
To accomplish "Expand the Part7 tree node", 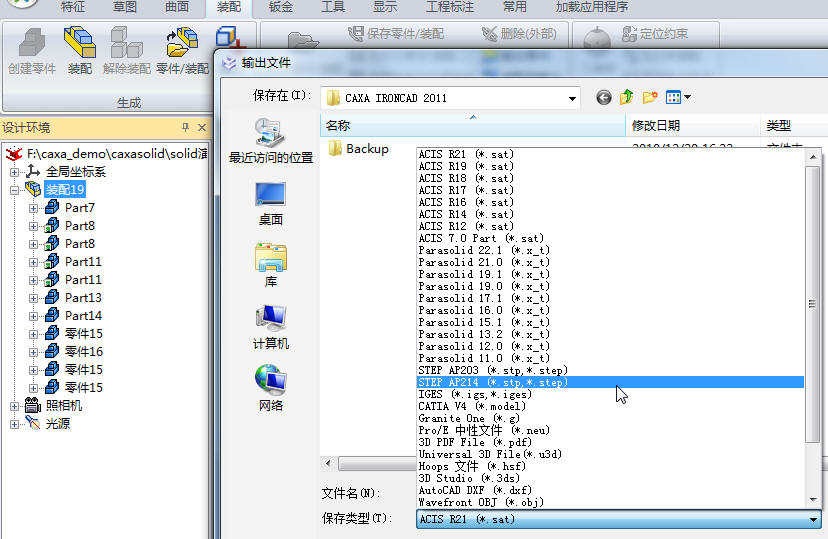I will tap(33, 208).
